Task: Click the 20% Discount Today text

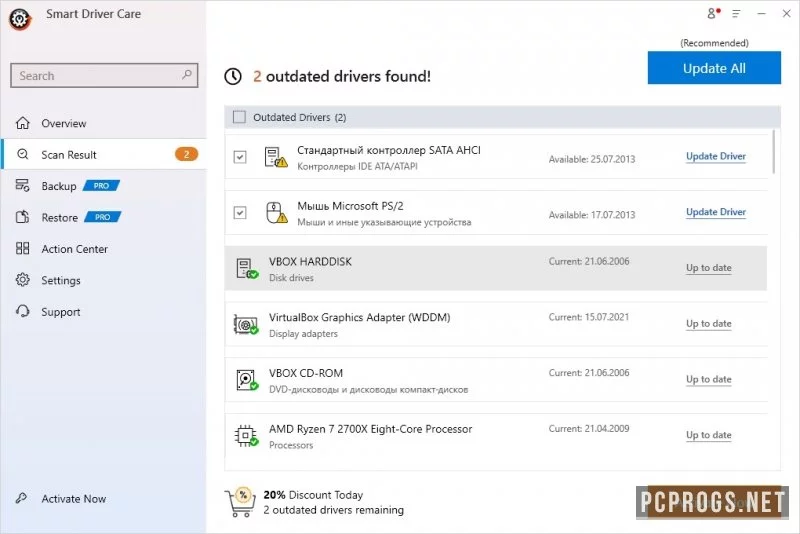Action: point(313,495)
